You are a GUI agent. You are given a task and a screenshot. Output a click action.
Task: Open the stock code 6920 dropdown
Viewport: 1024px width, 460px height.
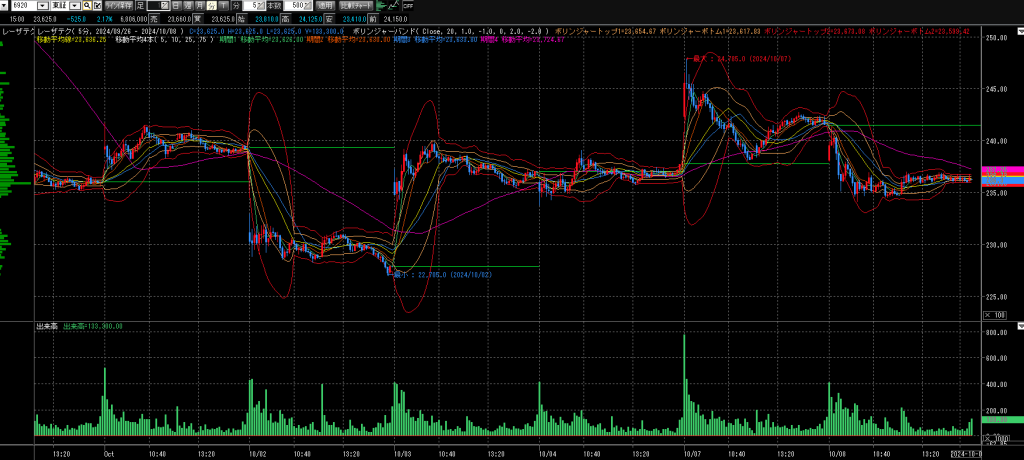pyautogui.click(x=44, y=5)
